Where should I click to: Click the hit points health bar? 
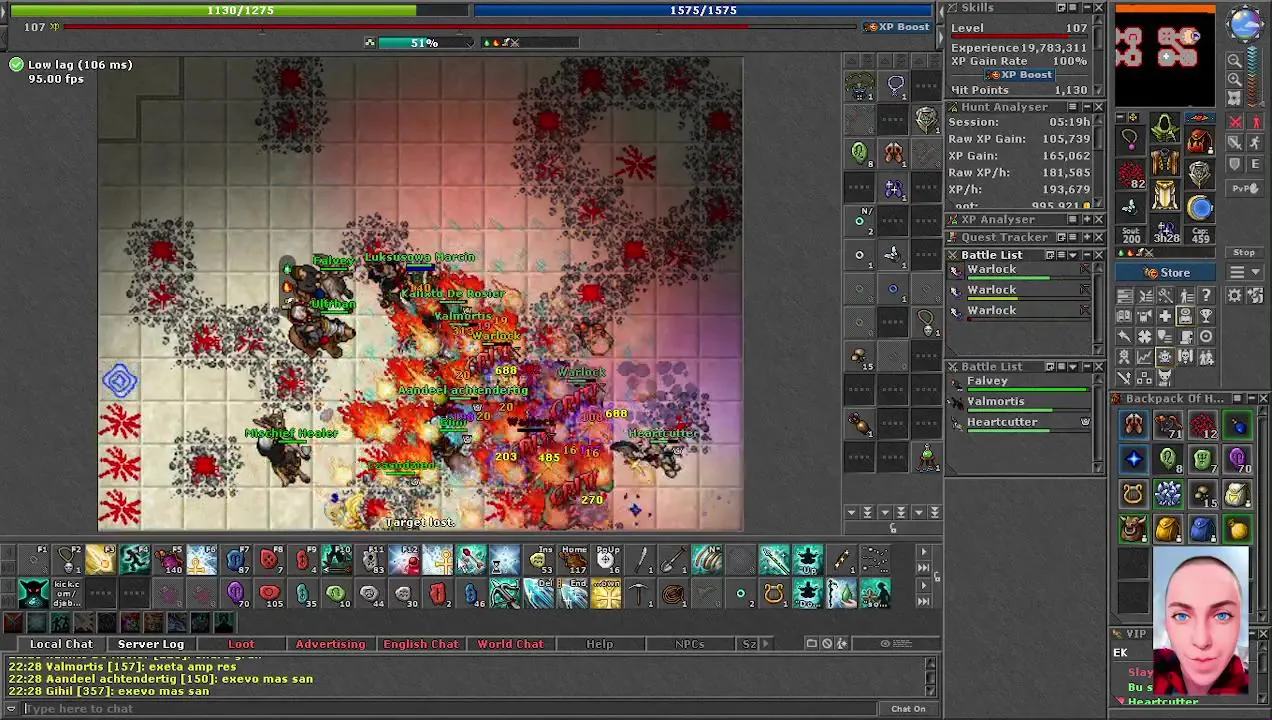pyautogui.click(x=240, y=10)
